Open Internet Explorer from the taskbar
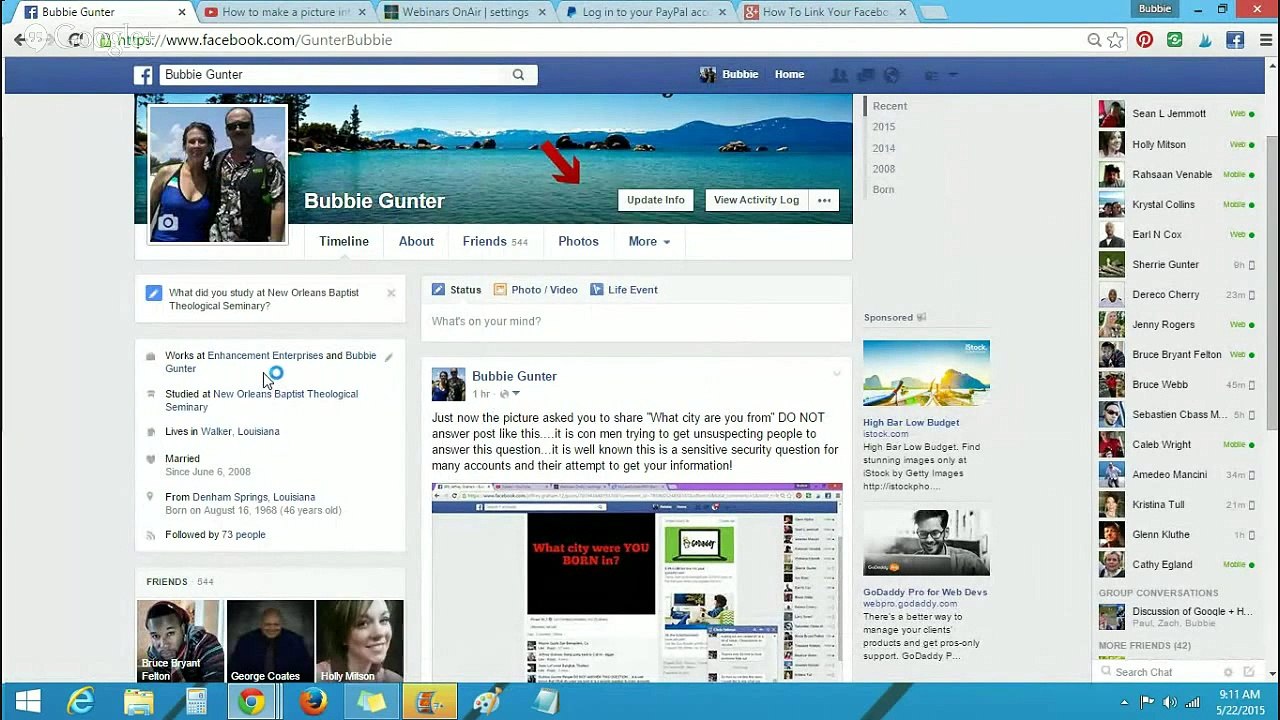This screenshot has height=720, width=1280. (80, 702)
